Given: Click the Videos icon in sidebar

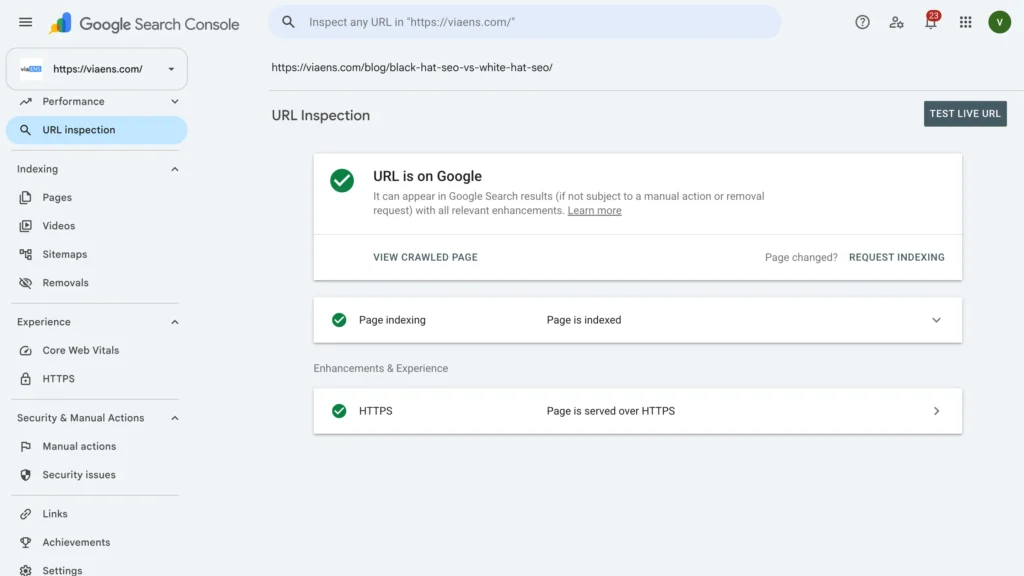Looking at the screenshot, I should coord(25,226).
